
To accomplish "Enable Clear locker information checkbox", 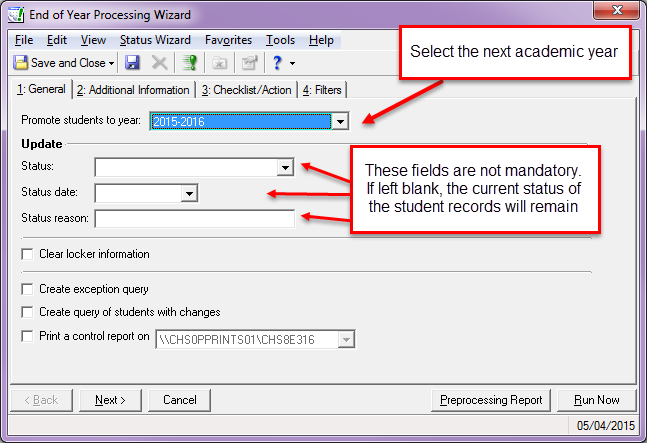I will click(27, 254).
